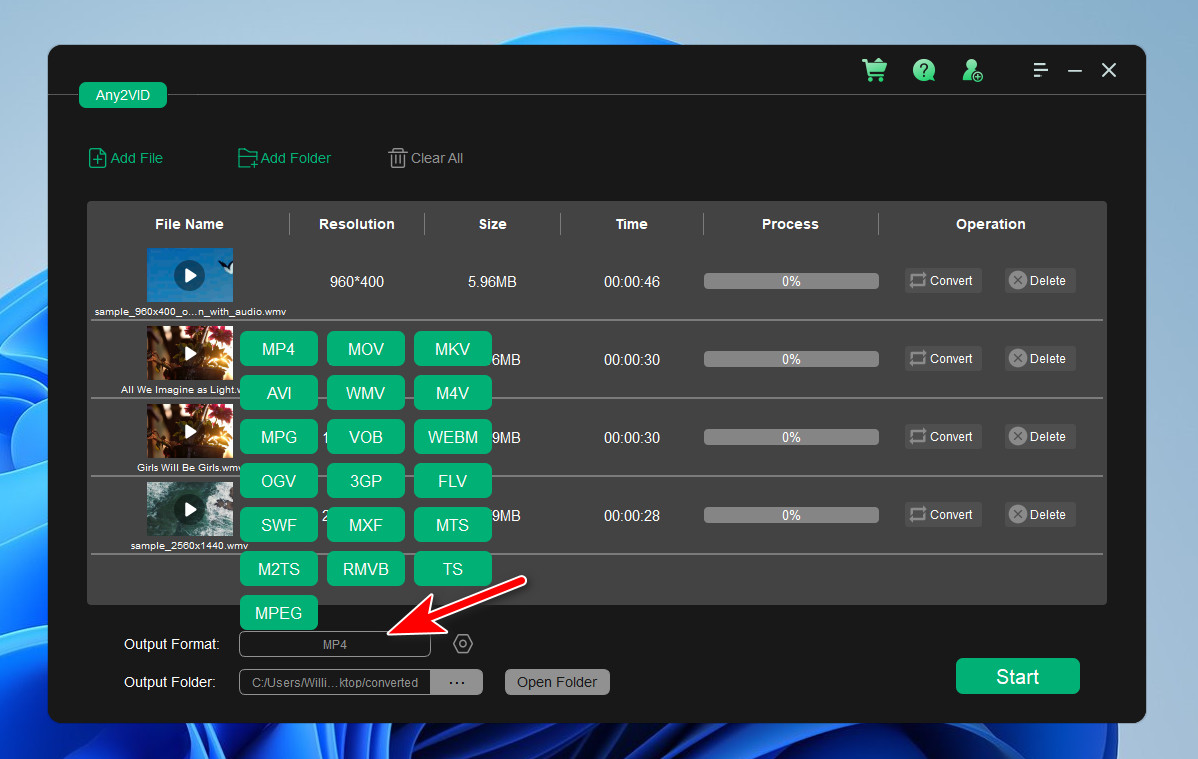Screen dimensions: 1198x759
Task: Click the 5.96MB size value
Action: pos(492,282)
